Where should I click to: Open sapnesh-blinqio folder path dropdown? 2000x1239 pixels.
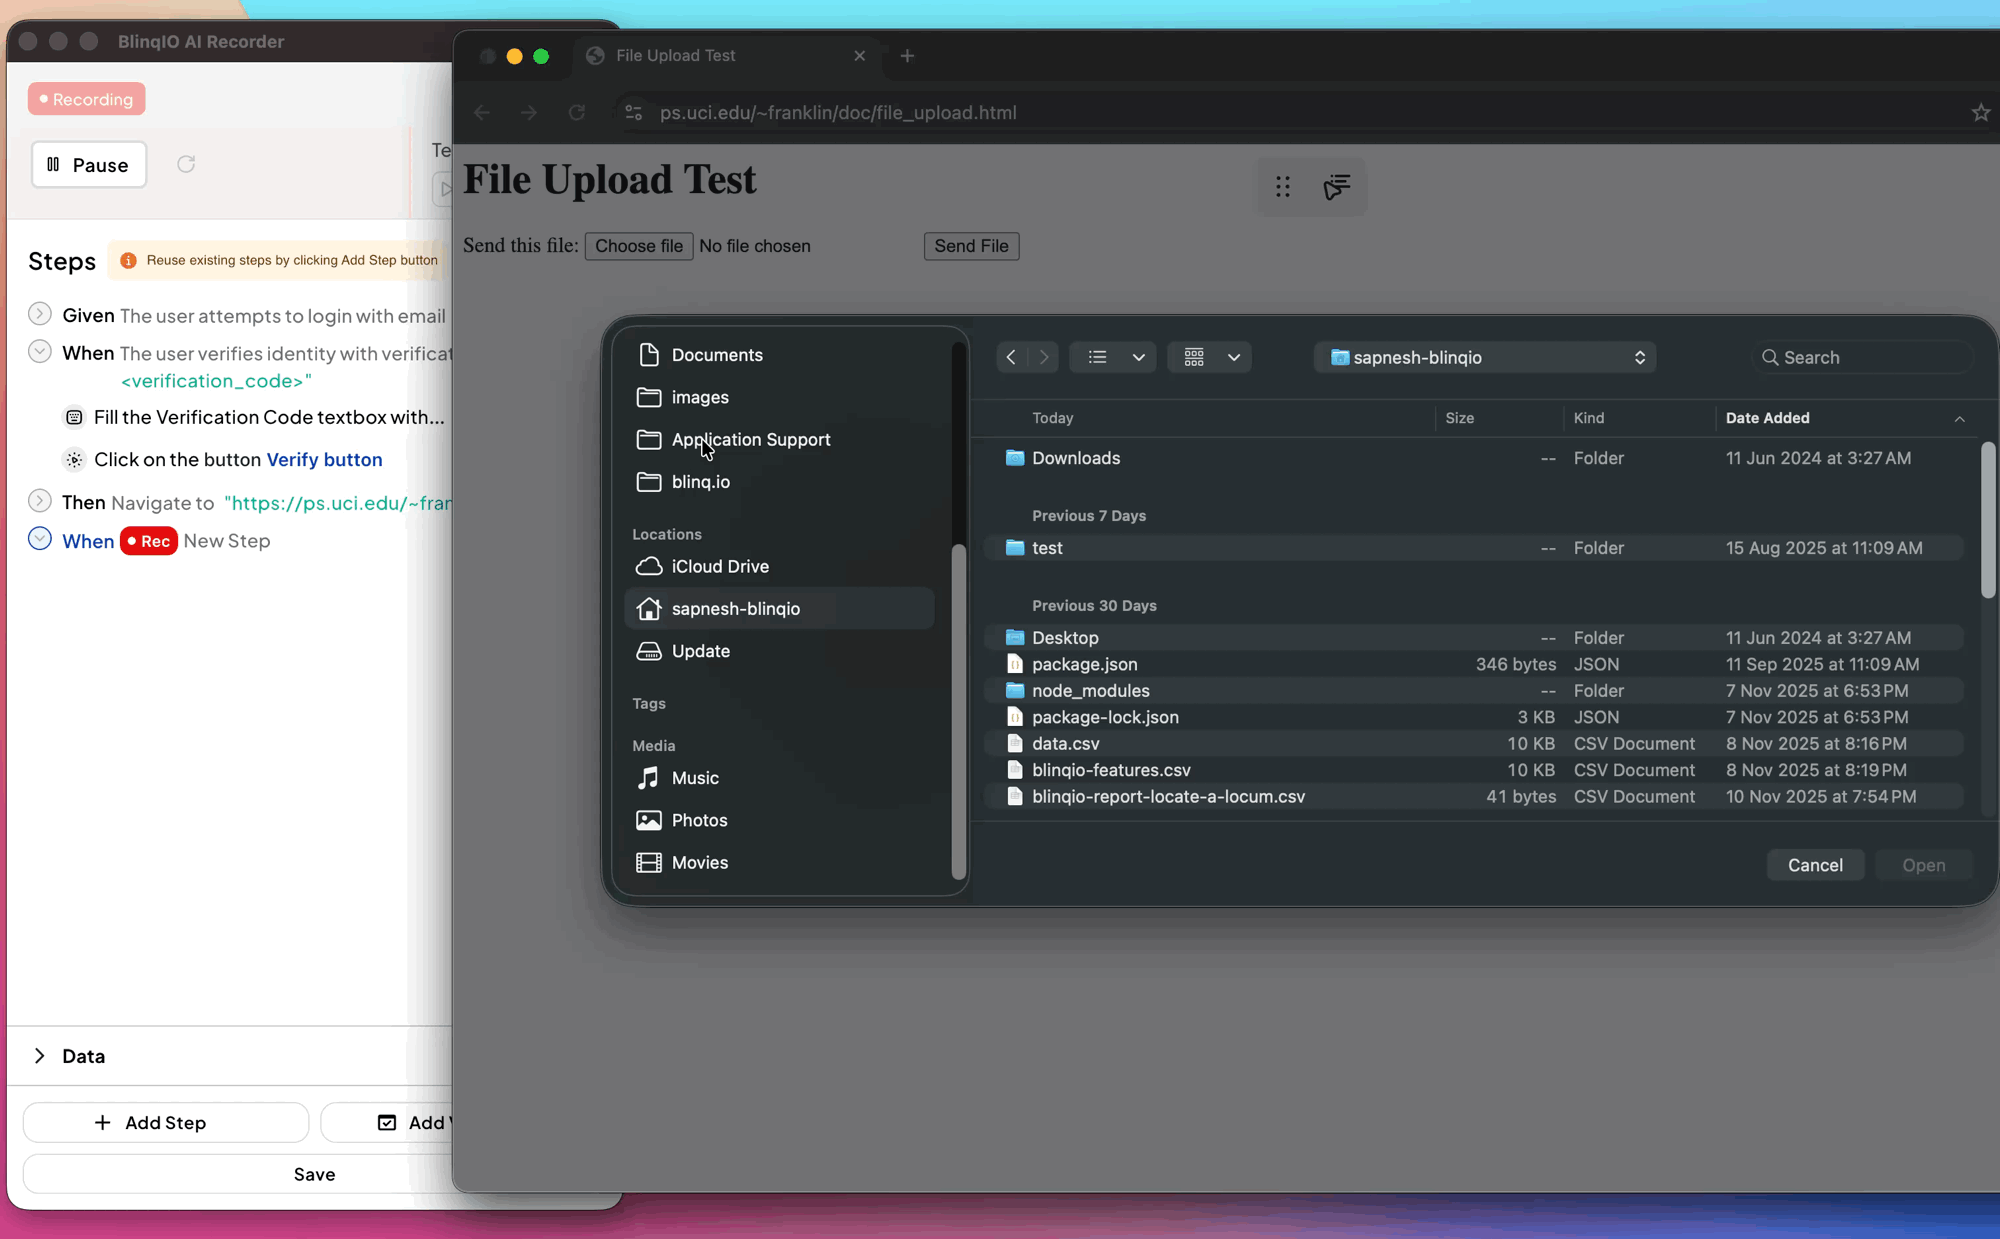1484,357
